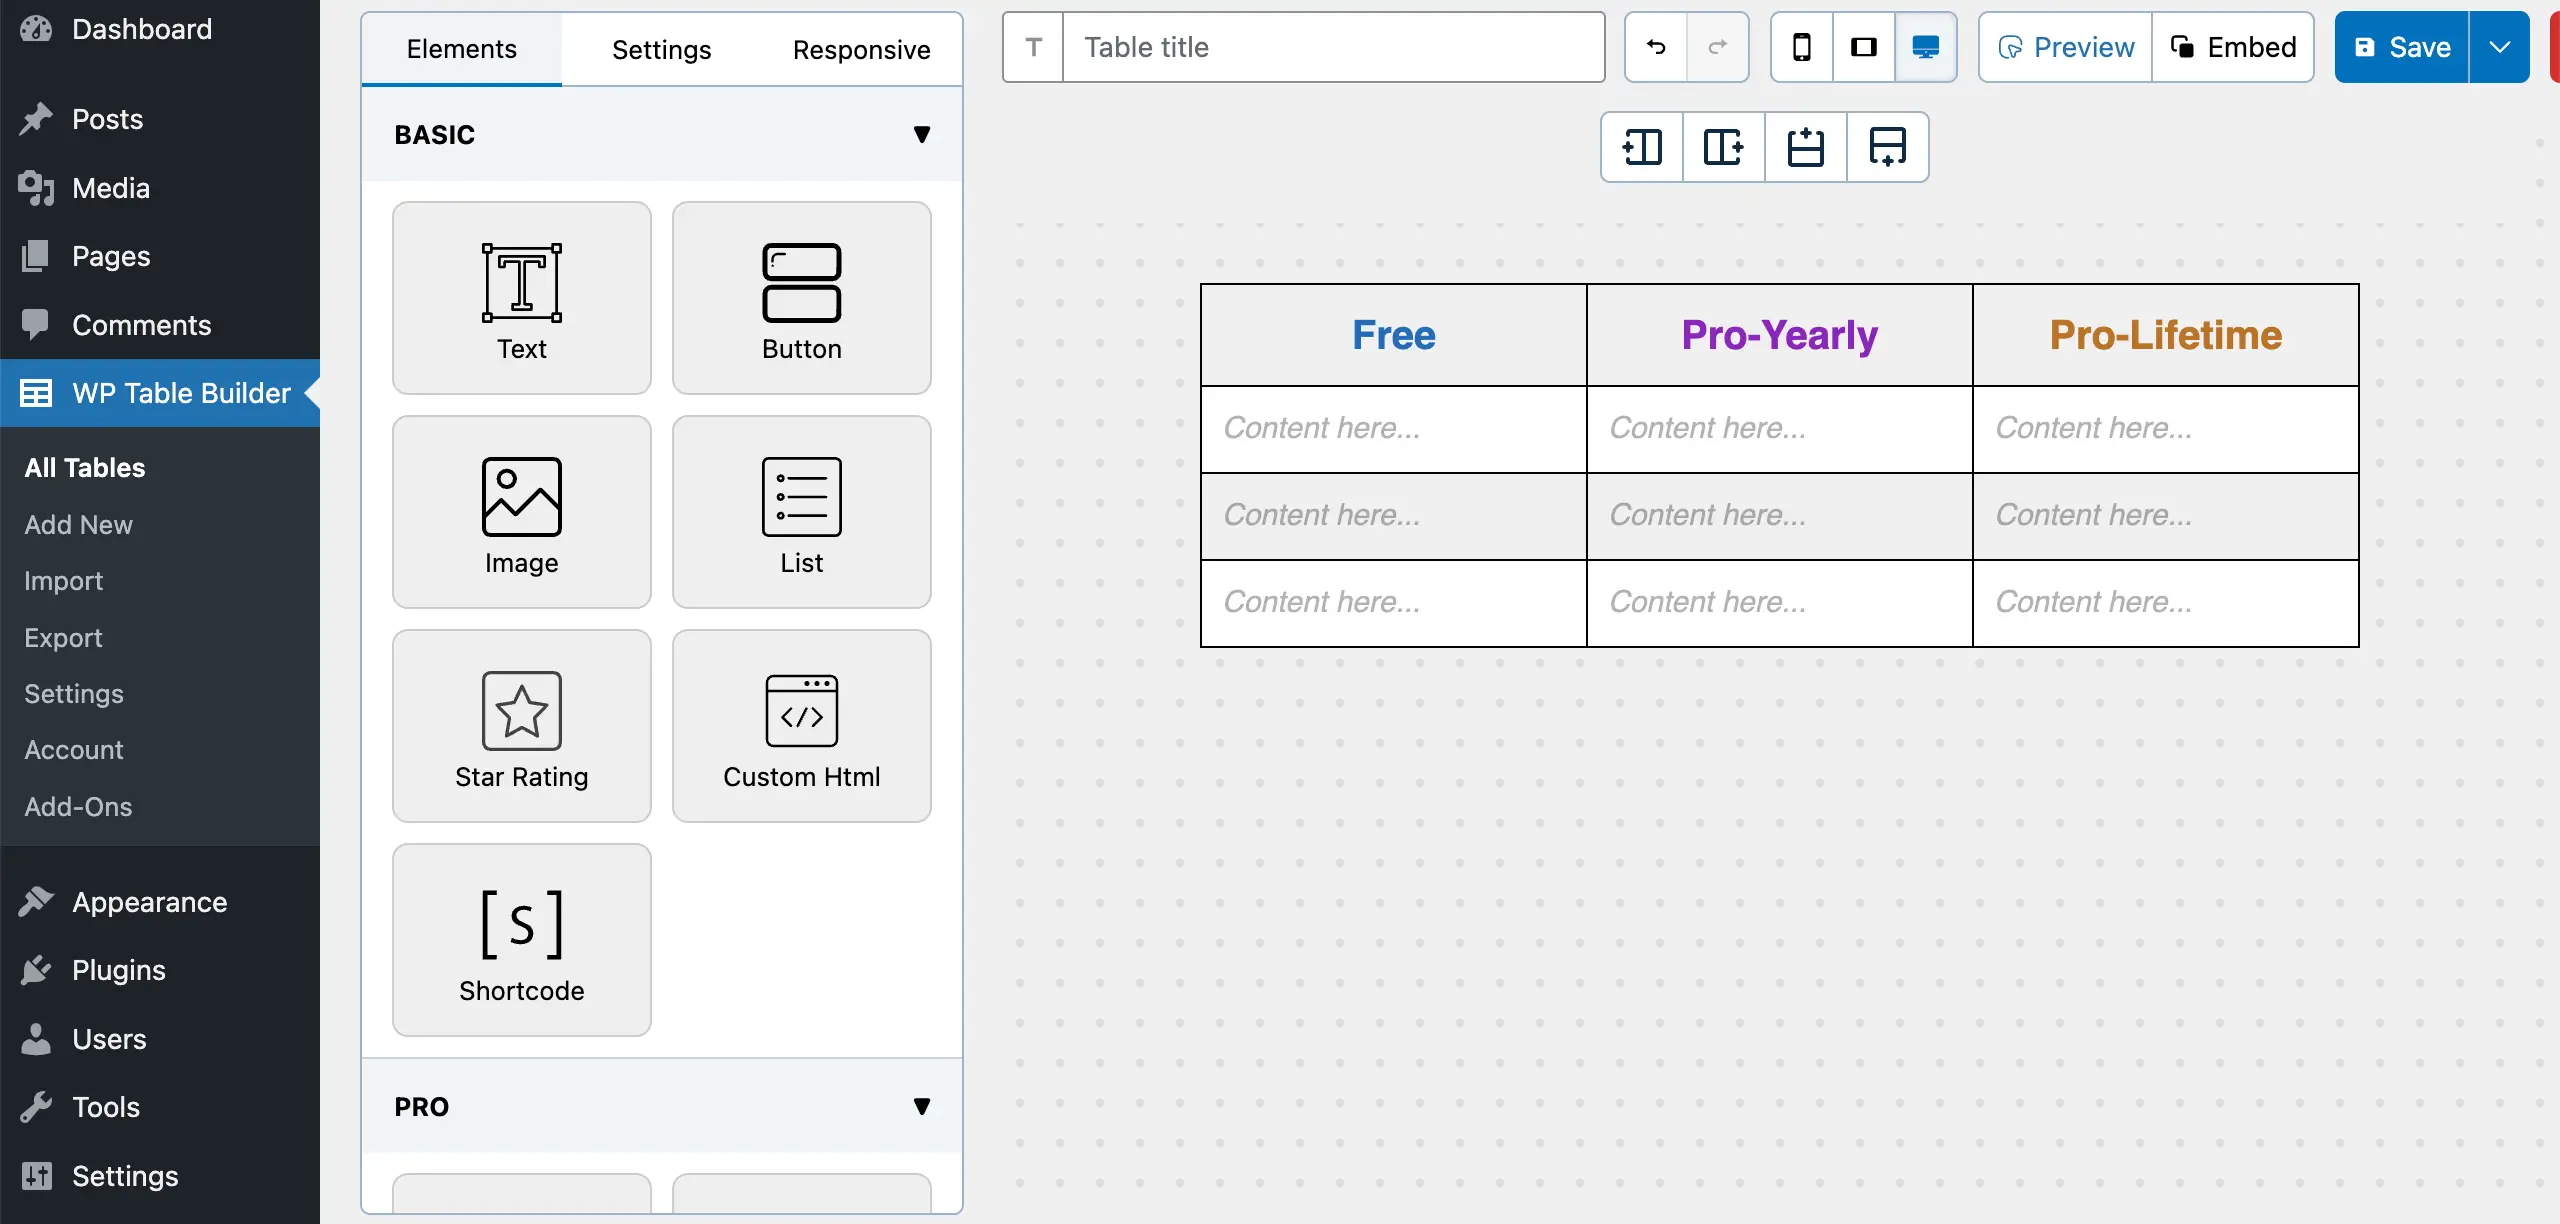Viewport: 2560px width, 1224px height.
Task: Switch to mobile preview mode
Action: tap(1801, 47)
